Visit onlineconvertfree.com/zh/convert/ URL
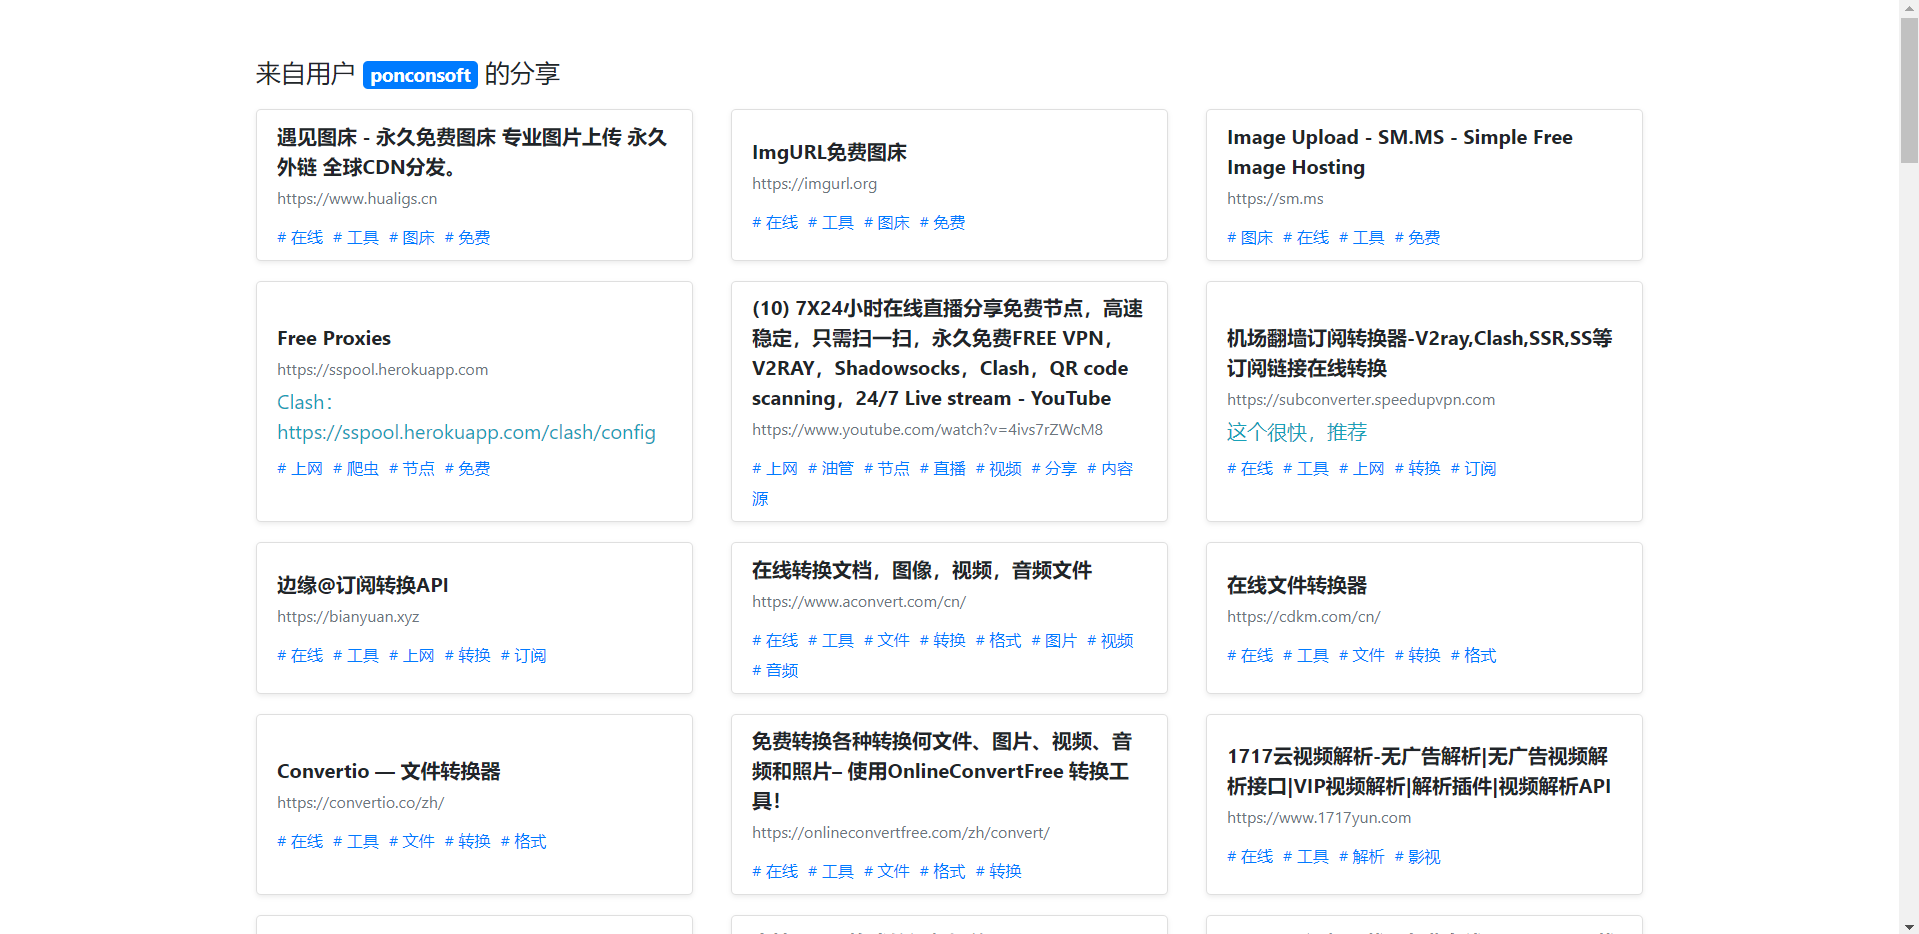1919x934 pixels. click(901, 832)
